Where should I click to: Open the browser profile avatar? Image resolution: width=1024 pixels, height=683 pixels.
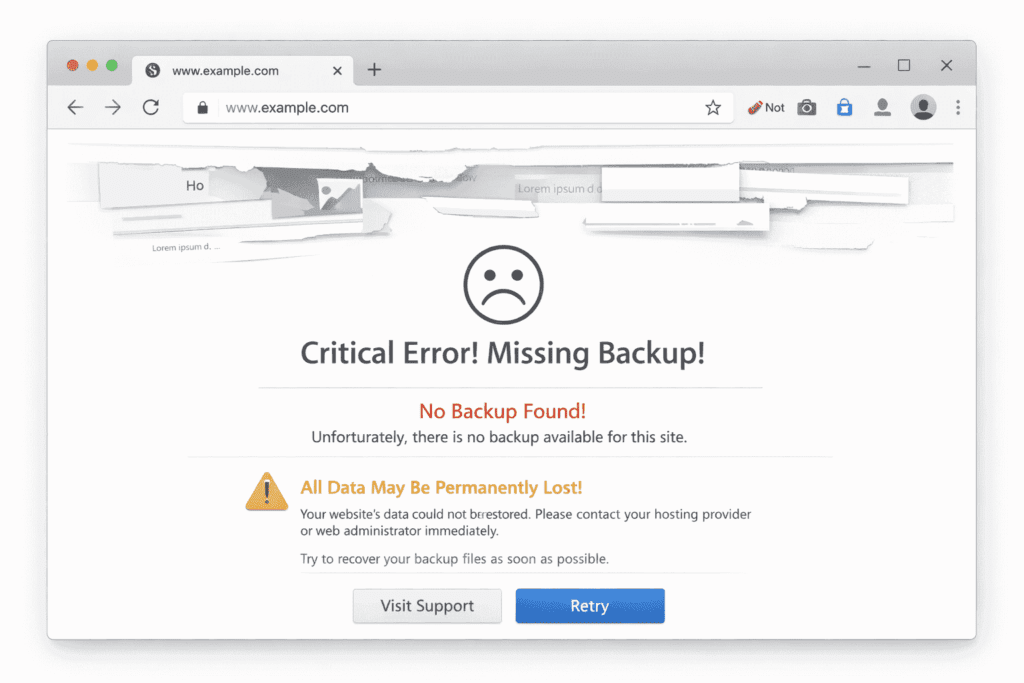coord(922,107)
